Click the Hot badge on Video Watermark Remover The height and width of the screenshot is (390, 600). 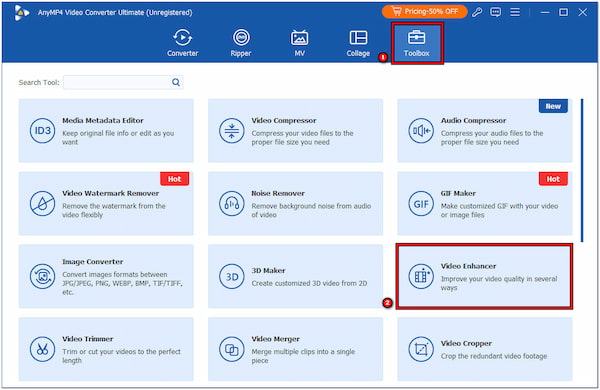(x=174, y=179)
